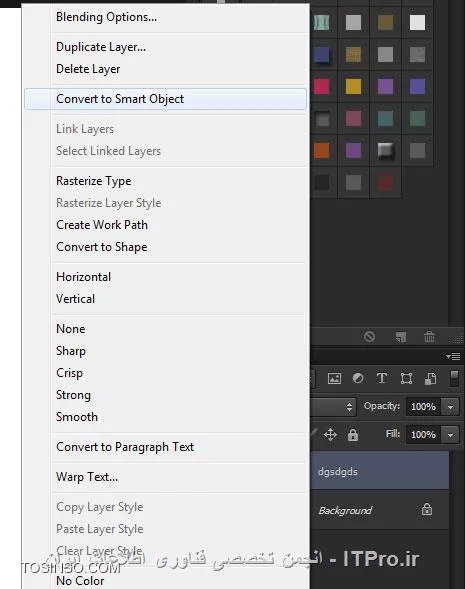Viewport: 465px width, 589px height.
Task: Delete style using the trash icon
Action: point(429,336)
